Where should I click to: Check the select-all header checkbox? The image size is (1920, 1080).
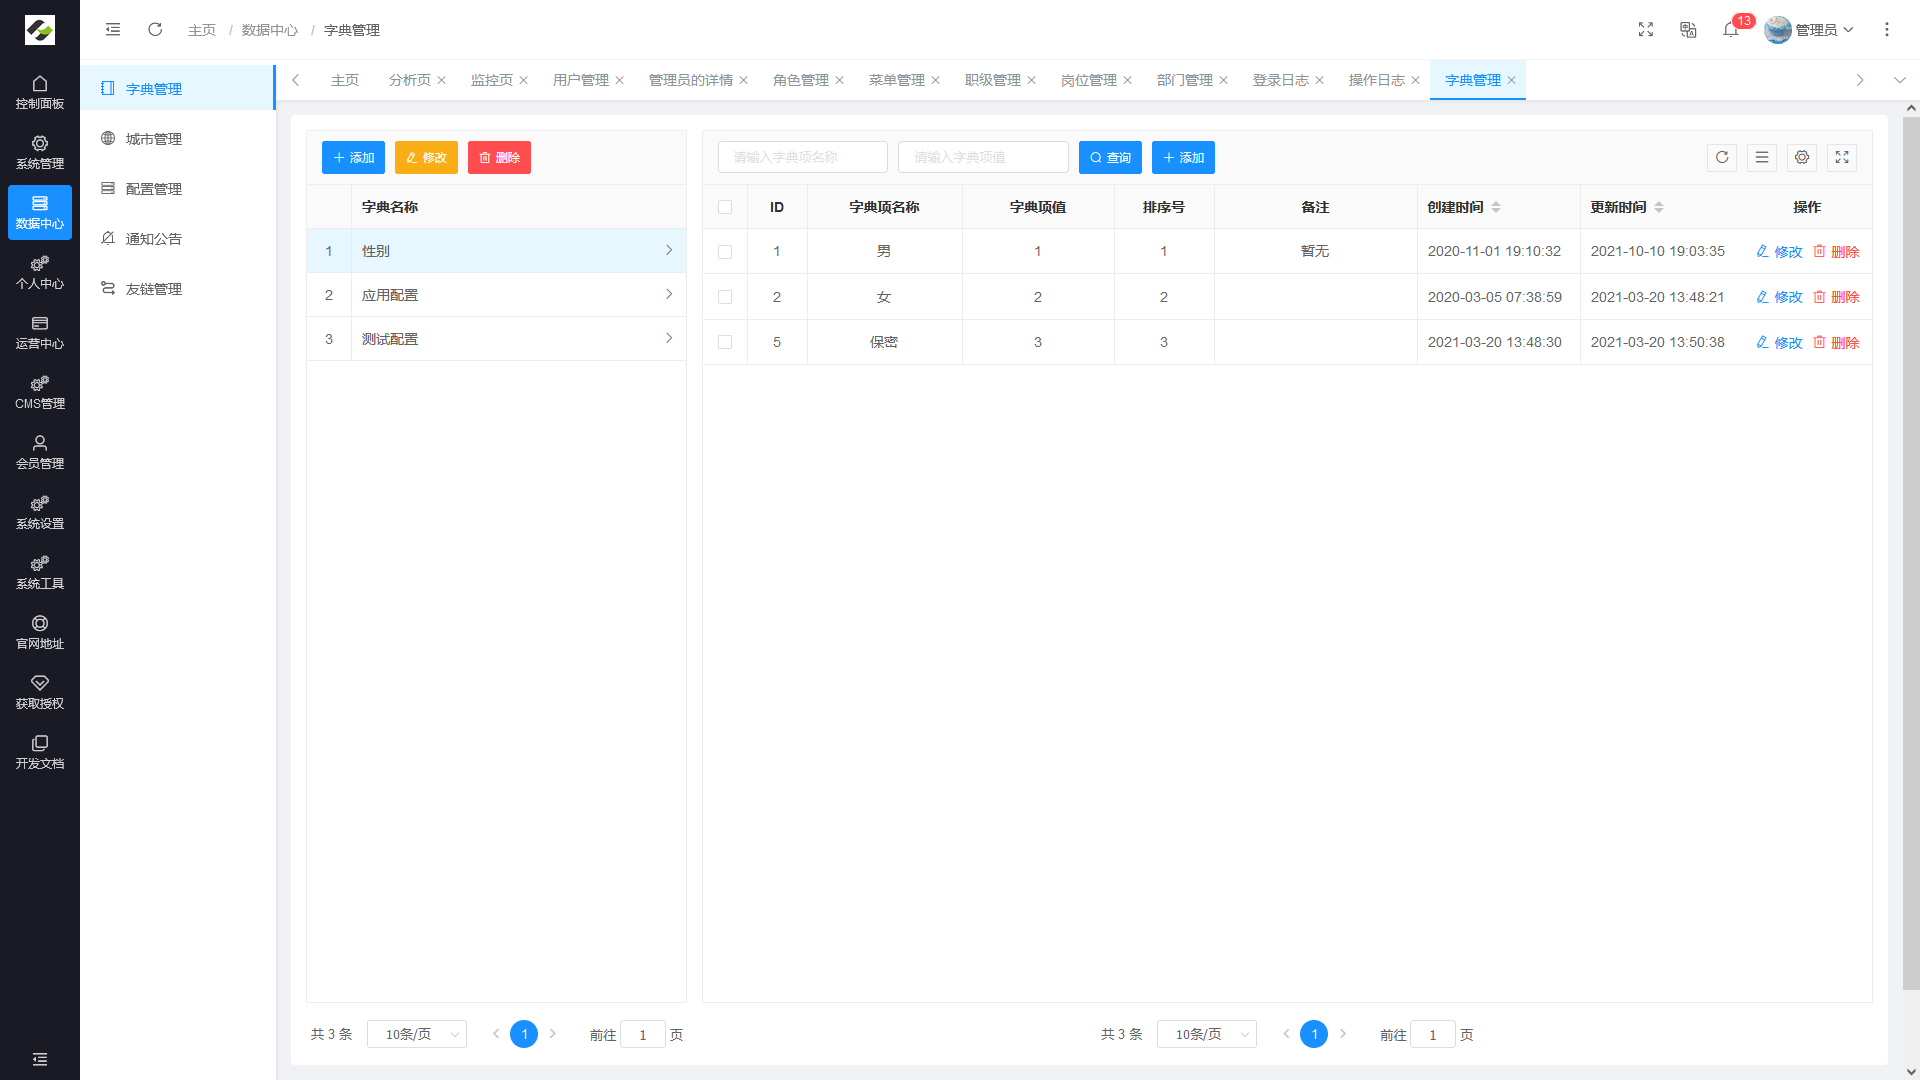(725, 208)
